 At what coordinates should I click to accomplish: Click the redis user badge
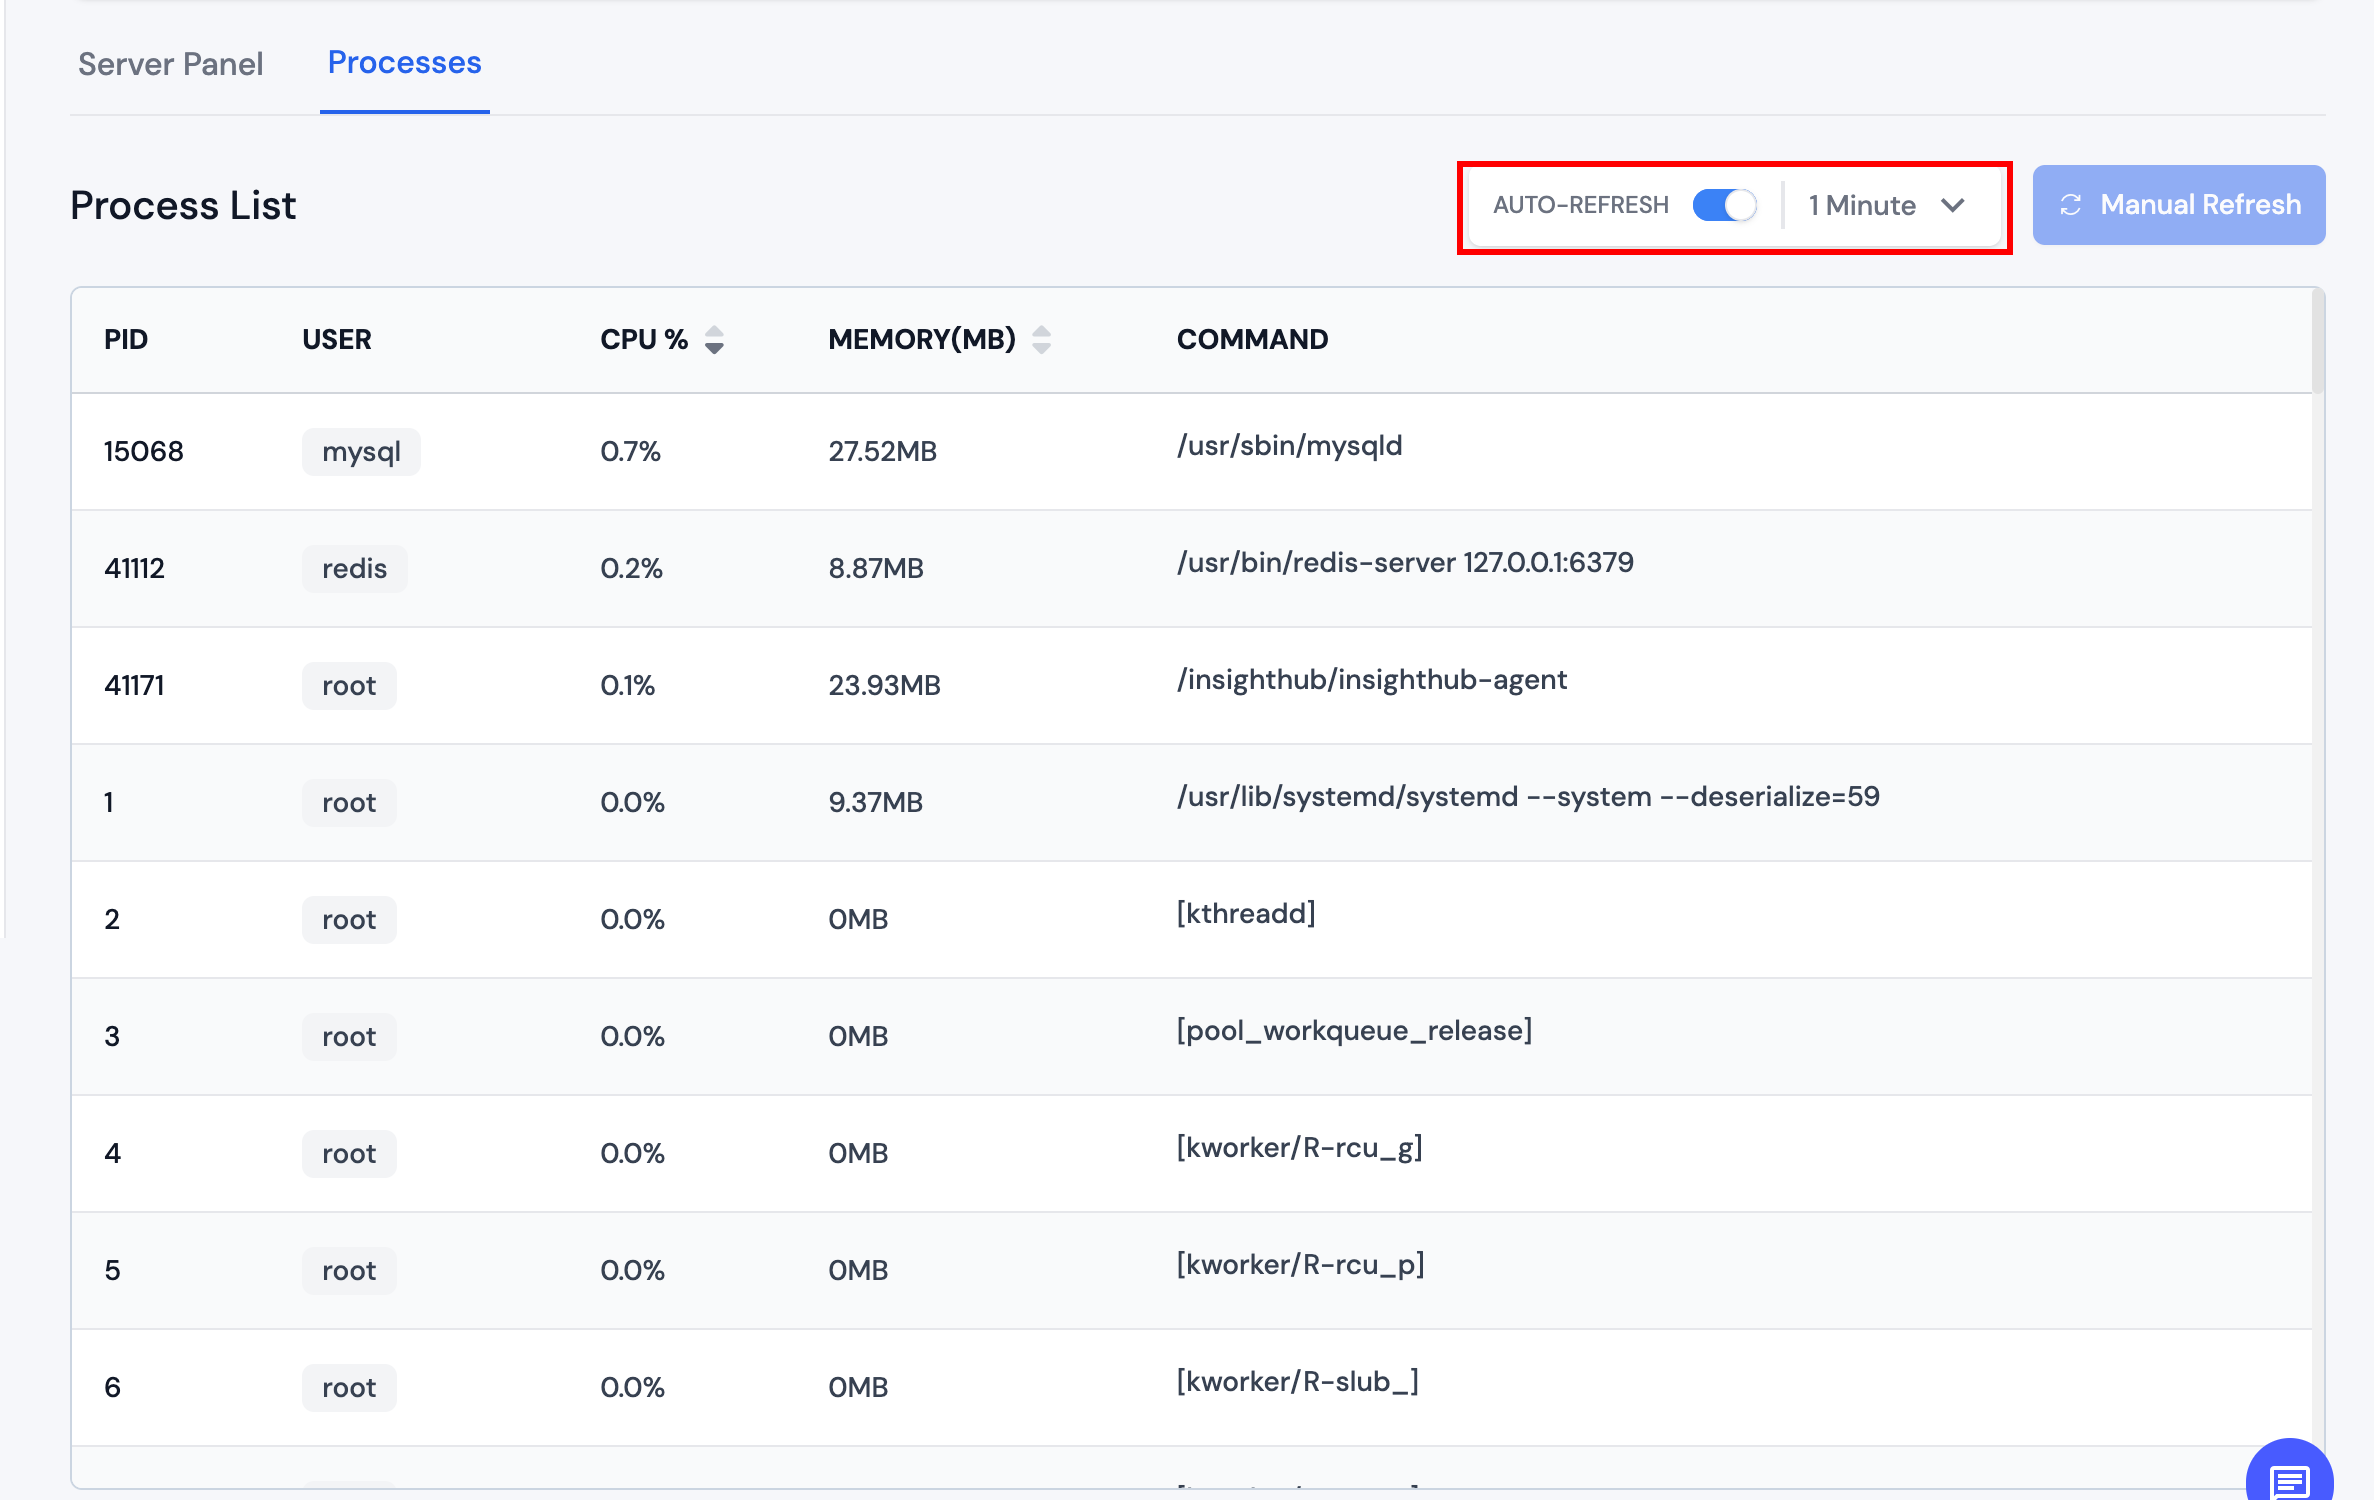[354, 569]
